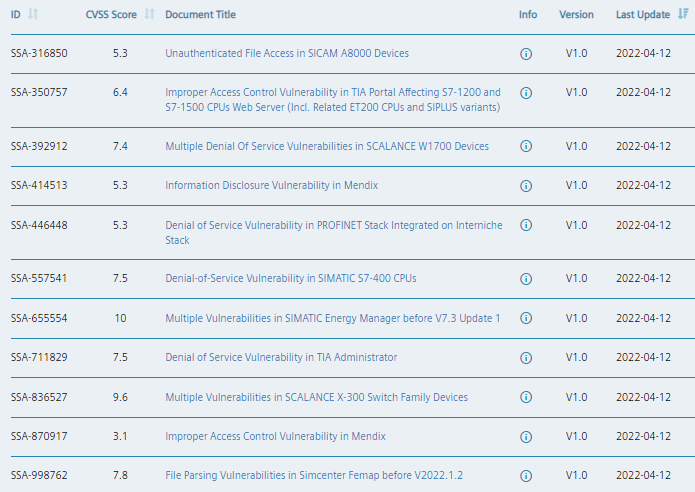Open SIMATIC S7-400 CPUs Denial-of-Service advisory
Screen dimensions: 695x492
coord(291,278)
